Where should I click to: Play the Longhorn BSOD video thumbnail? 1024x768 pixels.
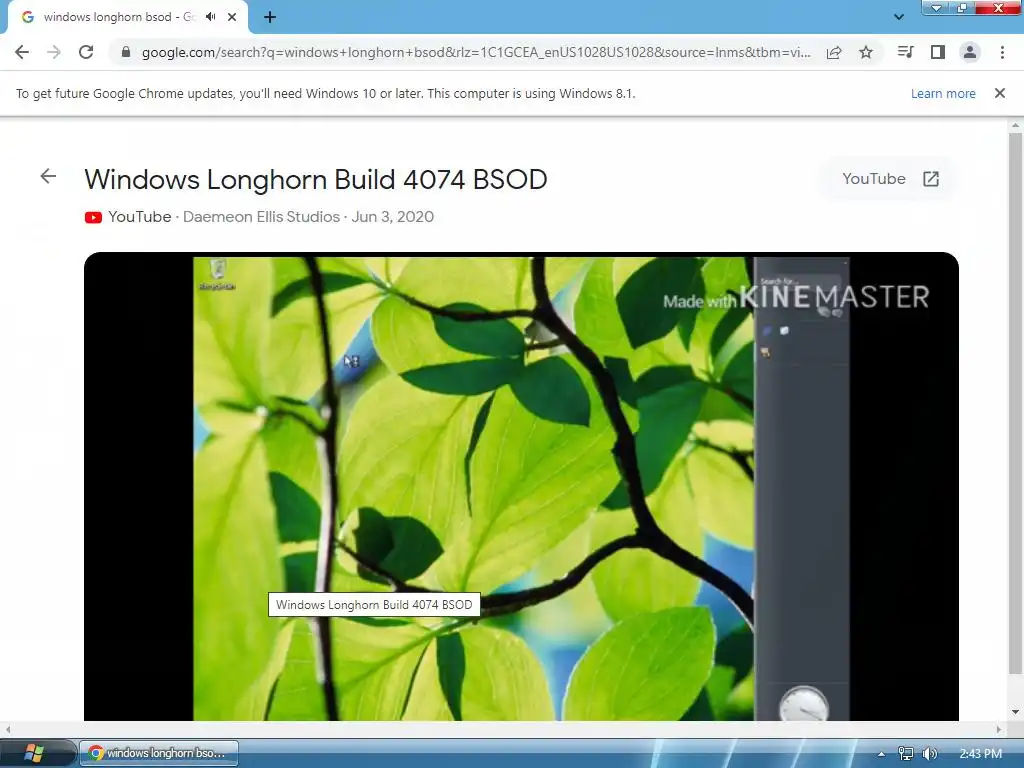pos(521,487)
